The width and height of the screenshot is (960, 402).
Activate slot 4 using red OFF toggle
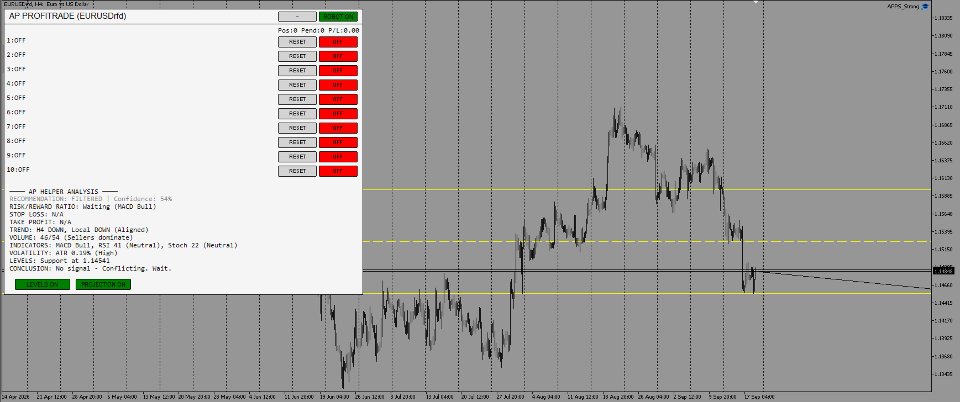click(x=338, y=85)
